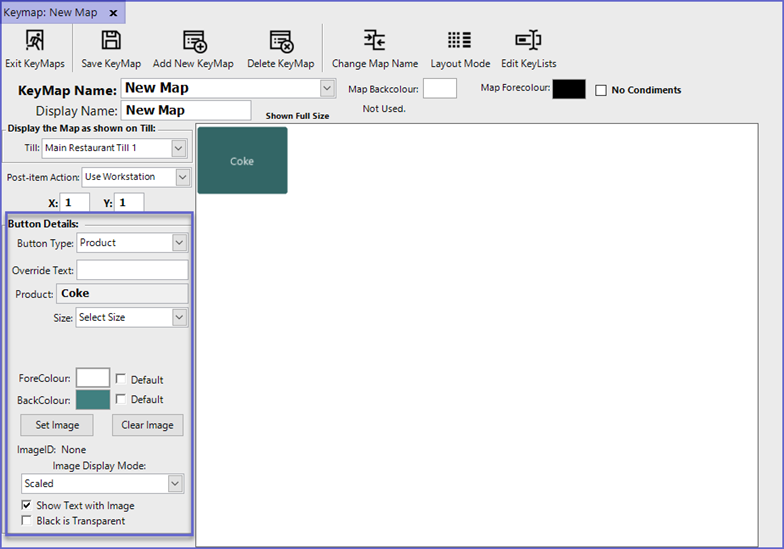Click the Delete KeyMap icon
The height and width of the screenshot is (549, 784).
(281, 41)
